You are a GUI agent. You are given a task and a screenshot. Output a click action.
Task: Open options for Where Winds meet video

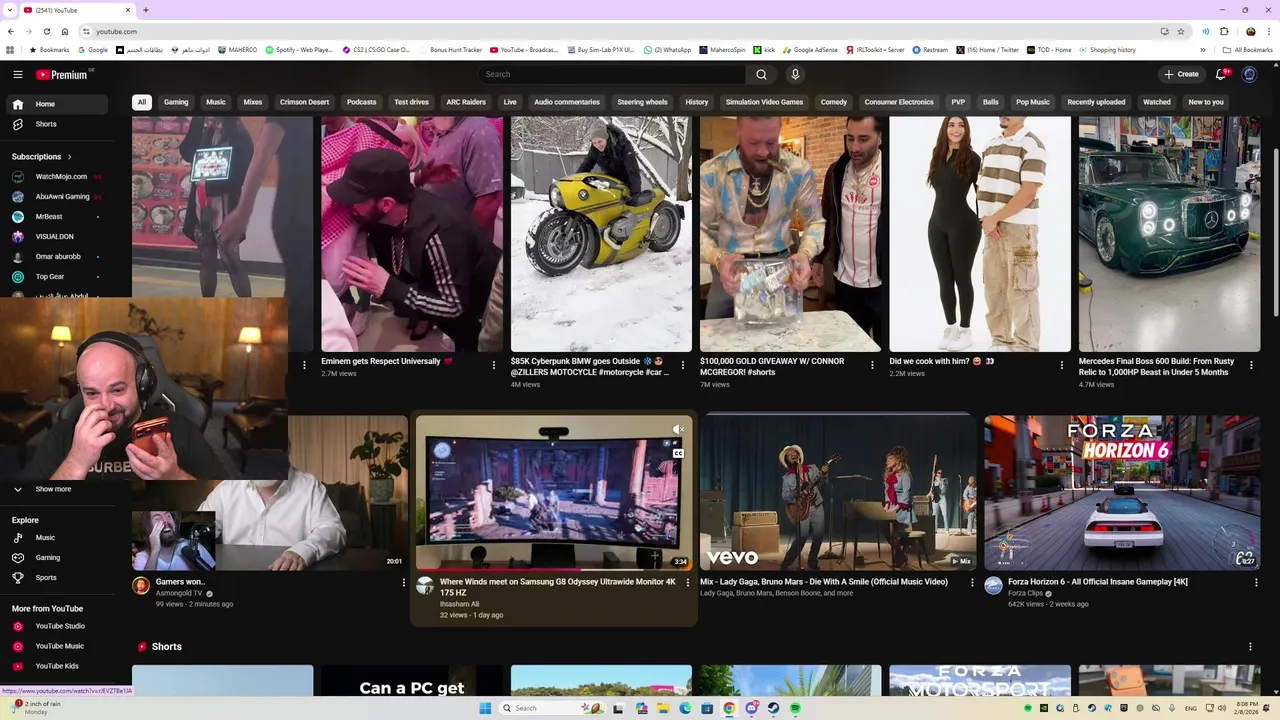pyautogui.click(x=687, y=582)
